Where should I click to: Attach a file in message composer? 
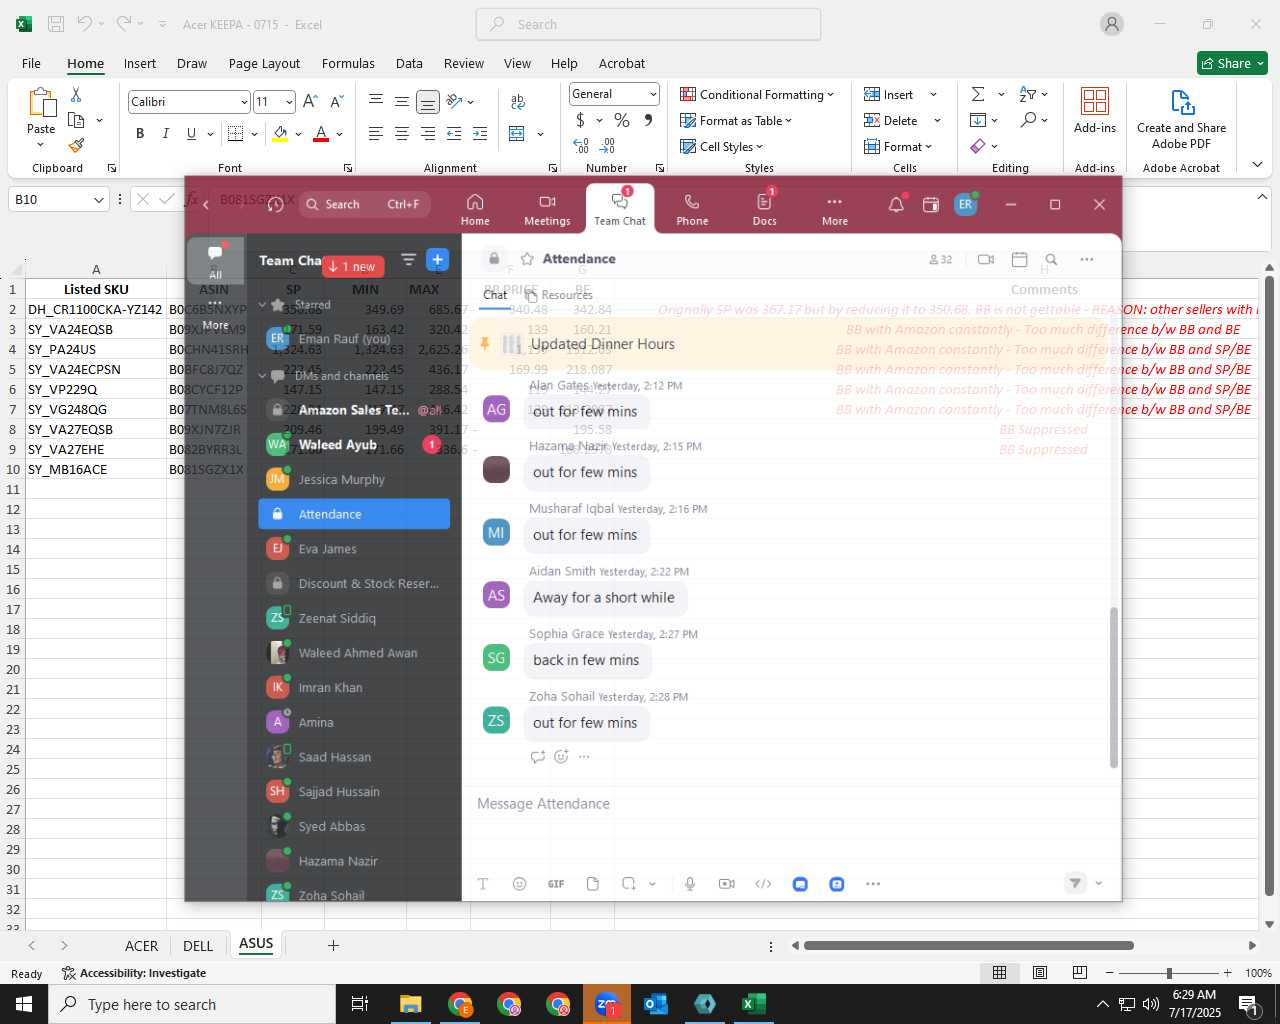[x=593, y=884]
